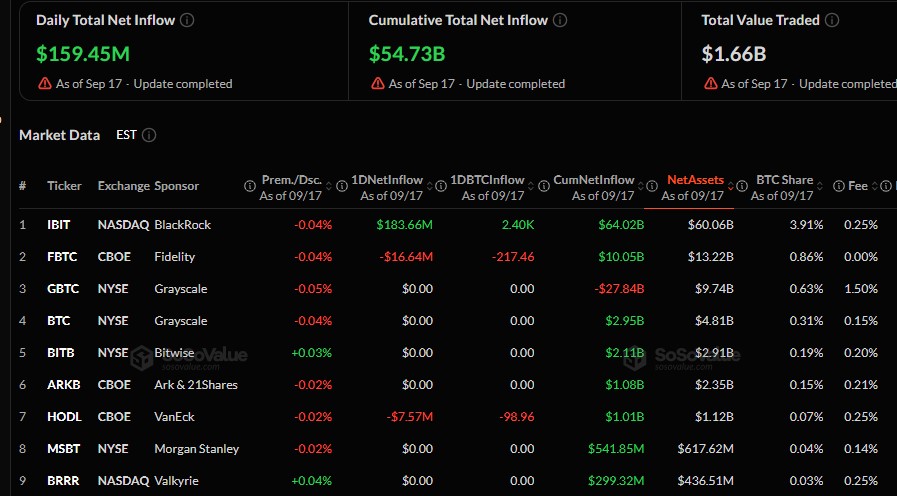Image resolution: width=897 pixels, height=496 pixels.
Task: Open info icon left of BTC Share header
Action: click(742, 186)
